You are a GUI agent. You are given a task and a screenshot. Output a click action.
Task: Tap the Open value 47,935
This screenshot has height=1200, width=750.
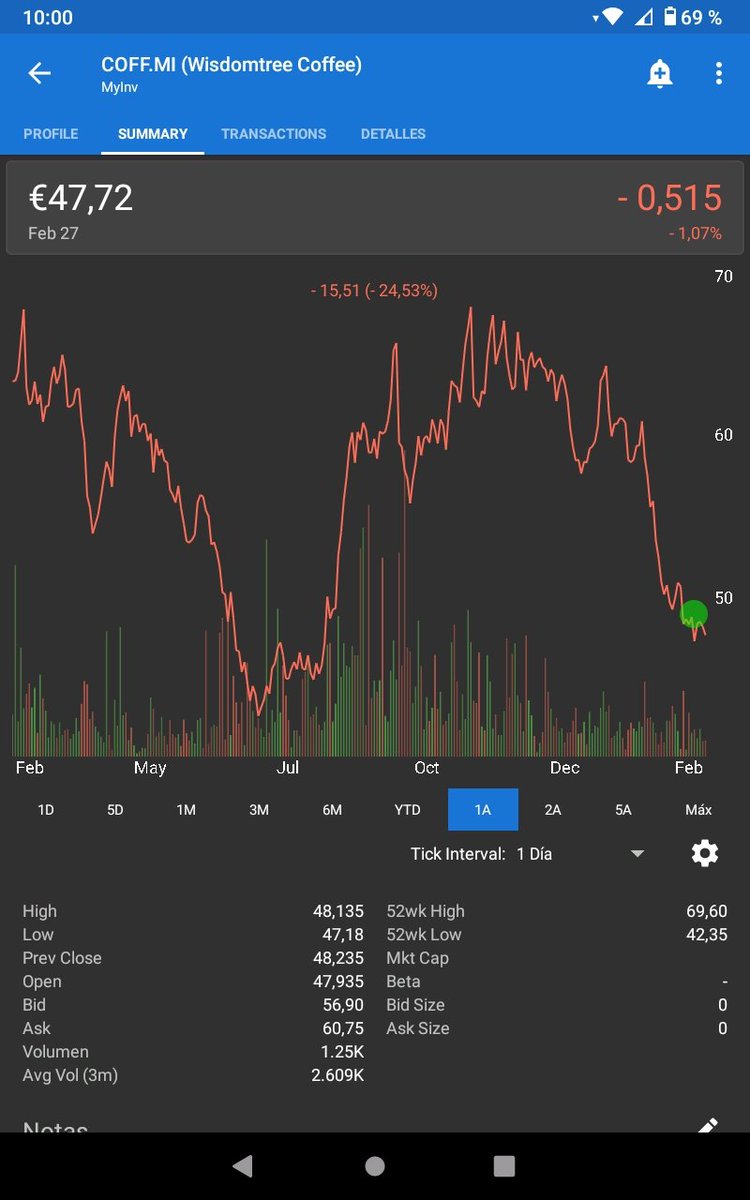338,982
